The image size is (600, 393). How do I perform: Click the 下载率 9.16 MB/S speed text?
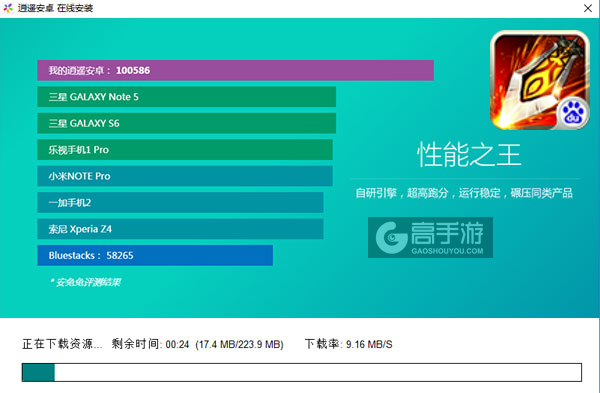(348, 344)
